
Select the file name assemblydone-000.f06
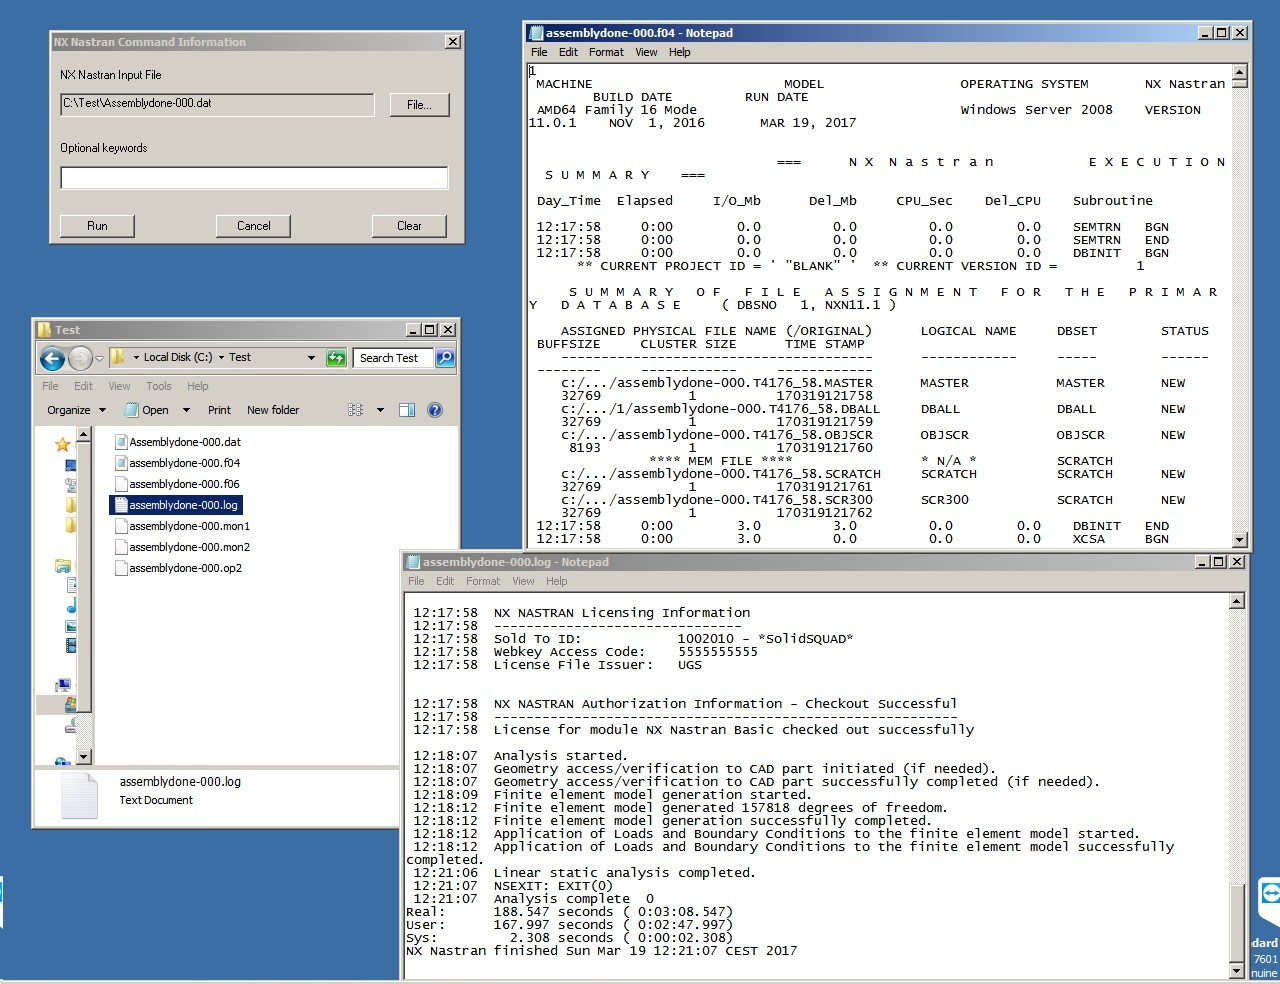tap(184, 484)
